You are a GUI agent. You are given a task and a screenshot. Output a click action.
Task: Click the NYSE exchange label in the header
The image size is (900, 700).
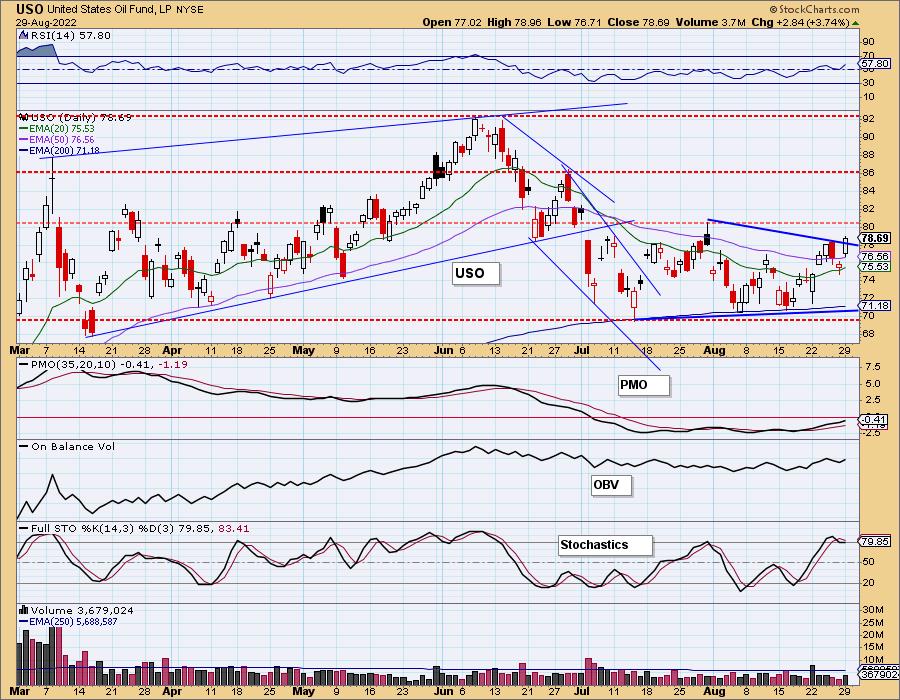tap(188, 10)
